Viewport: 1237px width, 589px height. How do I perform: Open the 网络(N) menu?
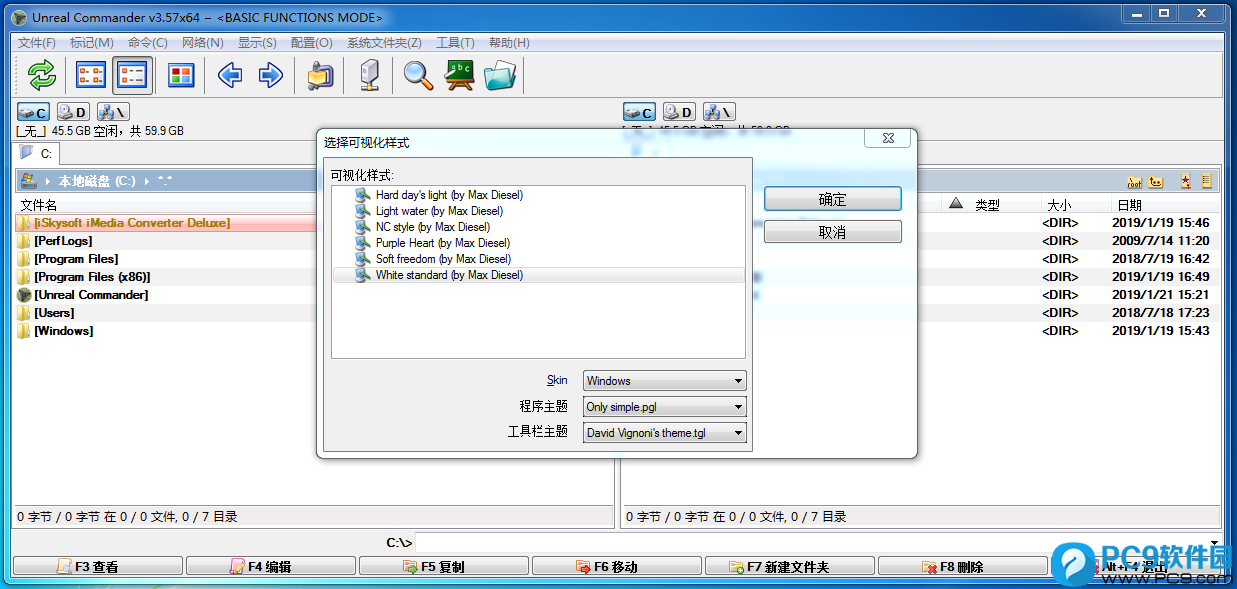(203, 42)
